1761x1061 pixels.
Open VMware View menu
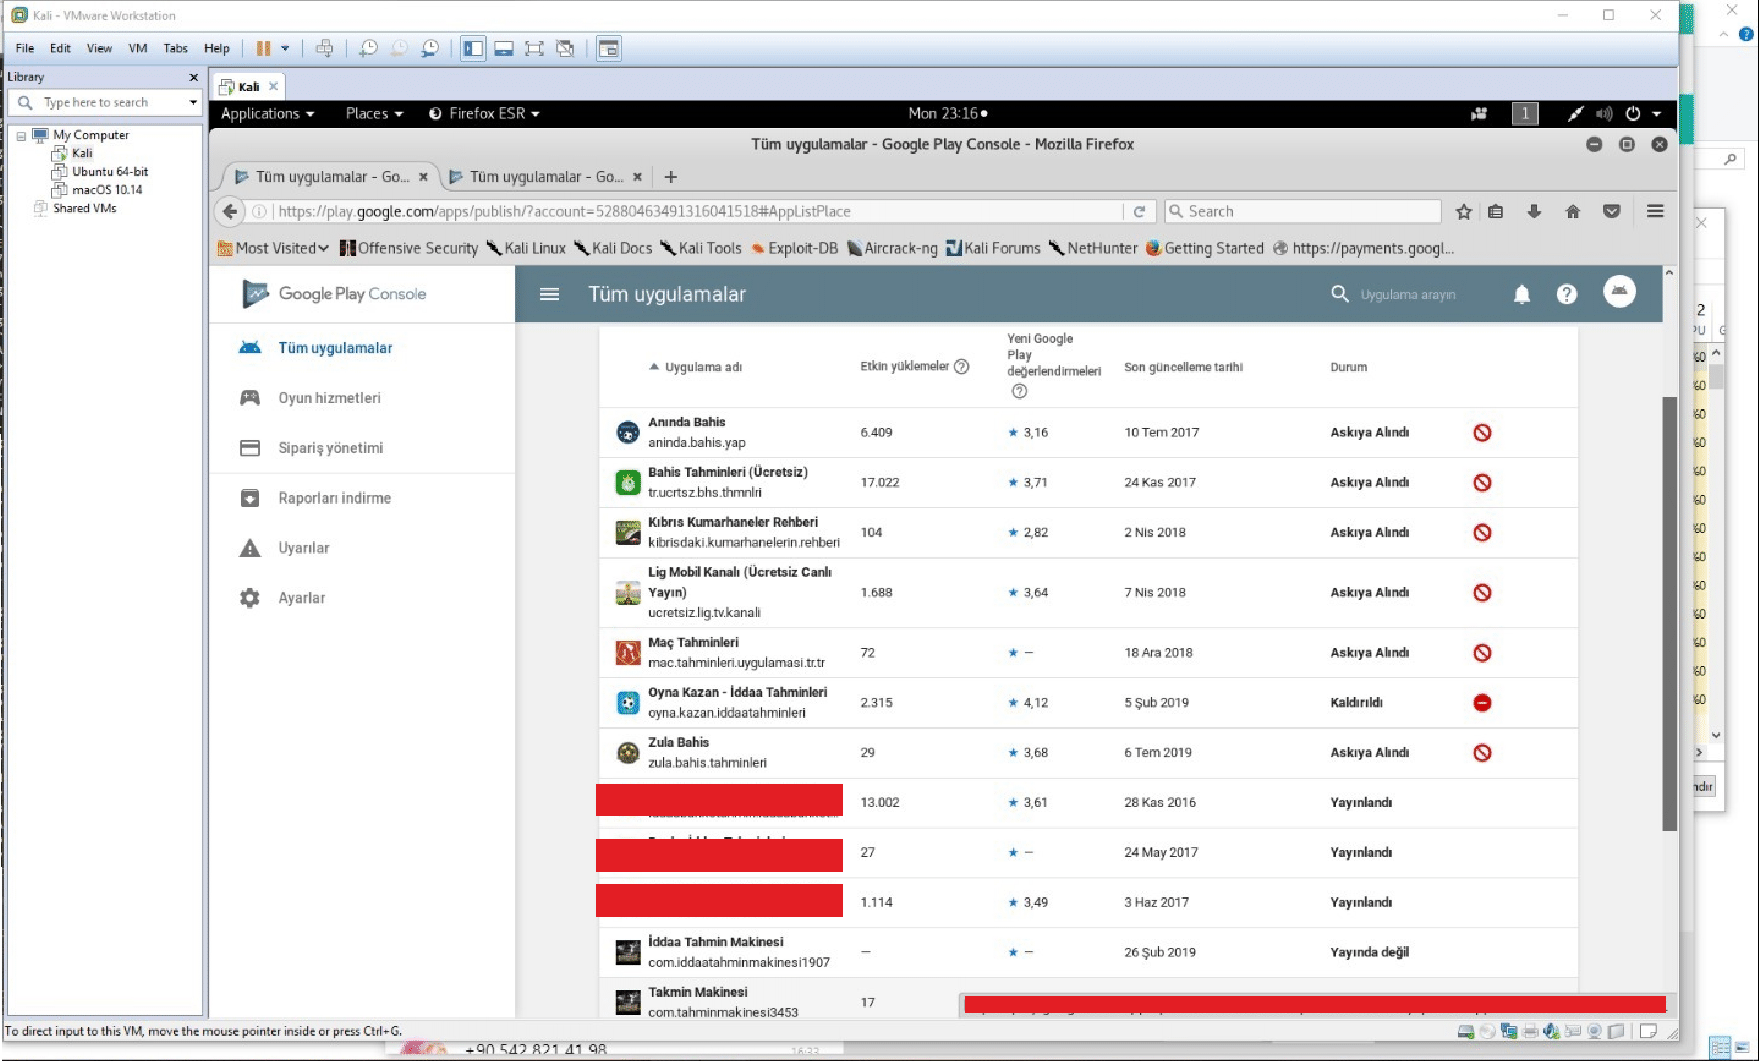coord(99,48)
